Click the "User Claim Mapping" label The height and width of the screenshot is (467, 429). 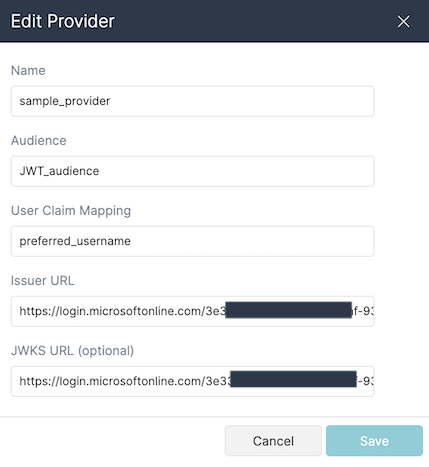coord(71,211)
